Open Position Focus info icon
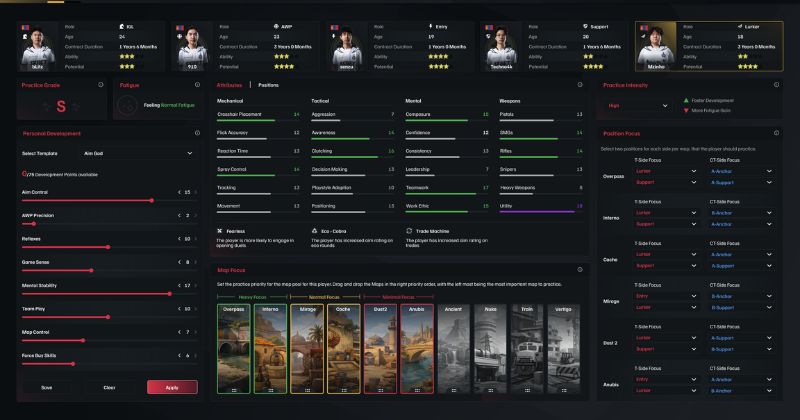 coord(776,133)
